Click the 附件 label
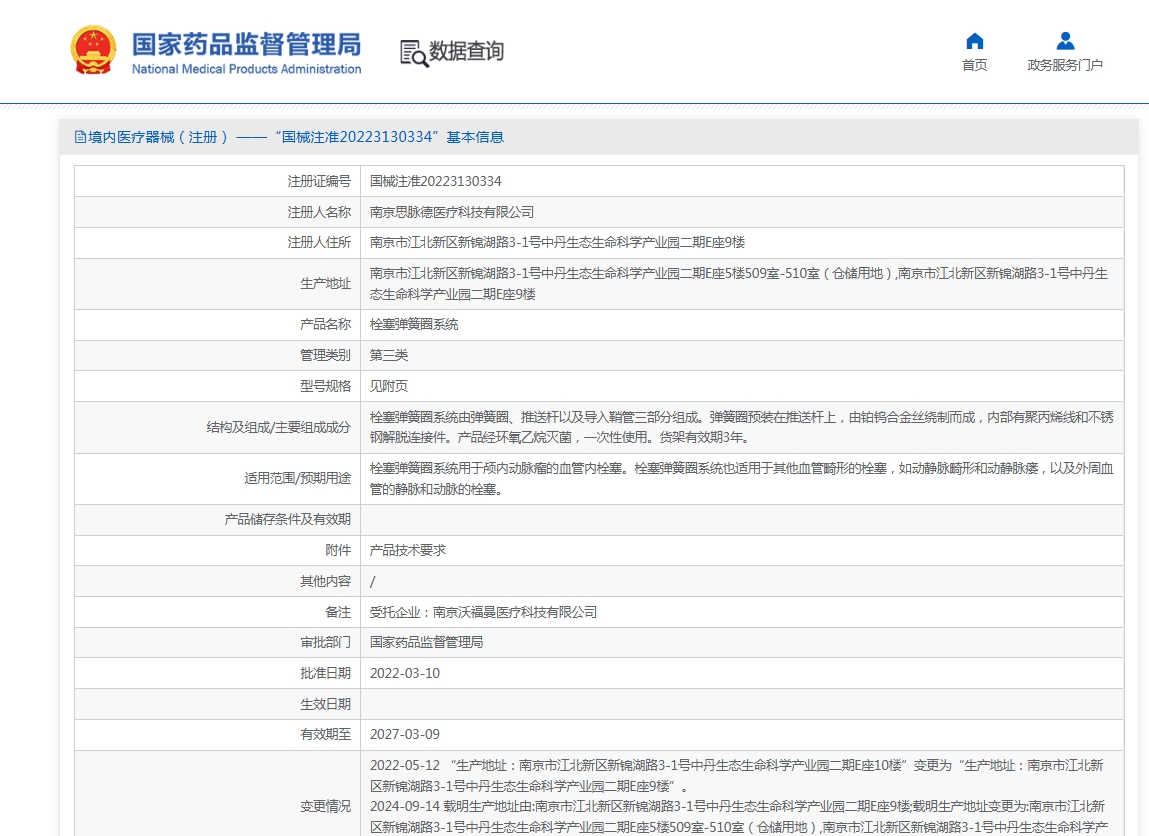1149x836 pixels. [338, 550]
